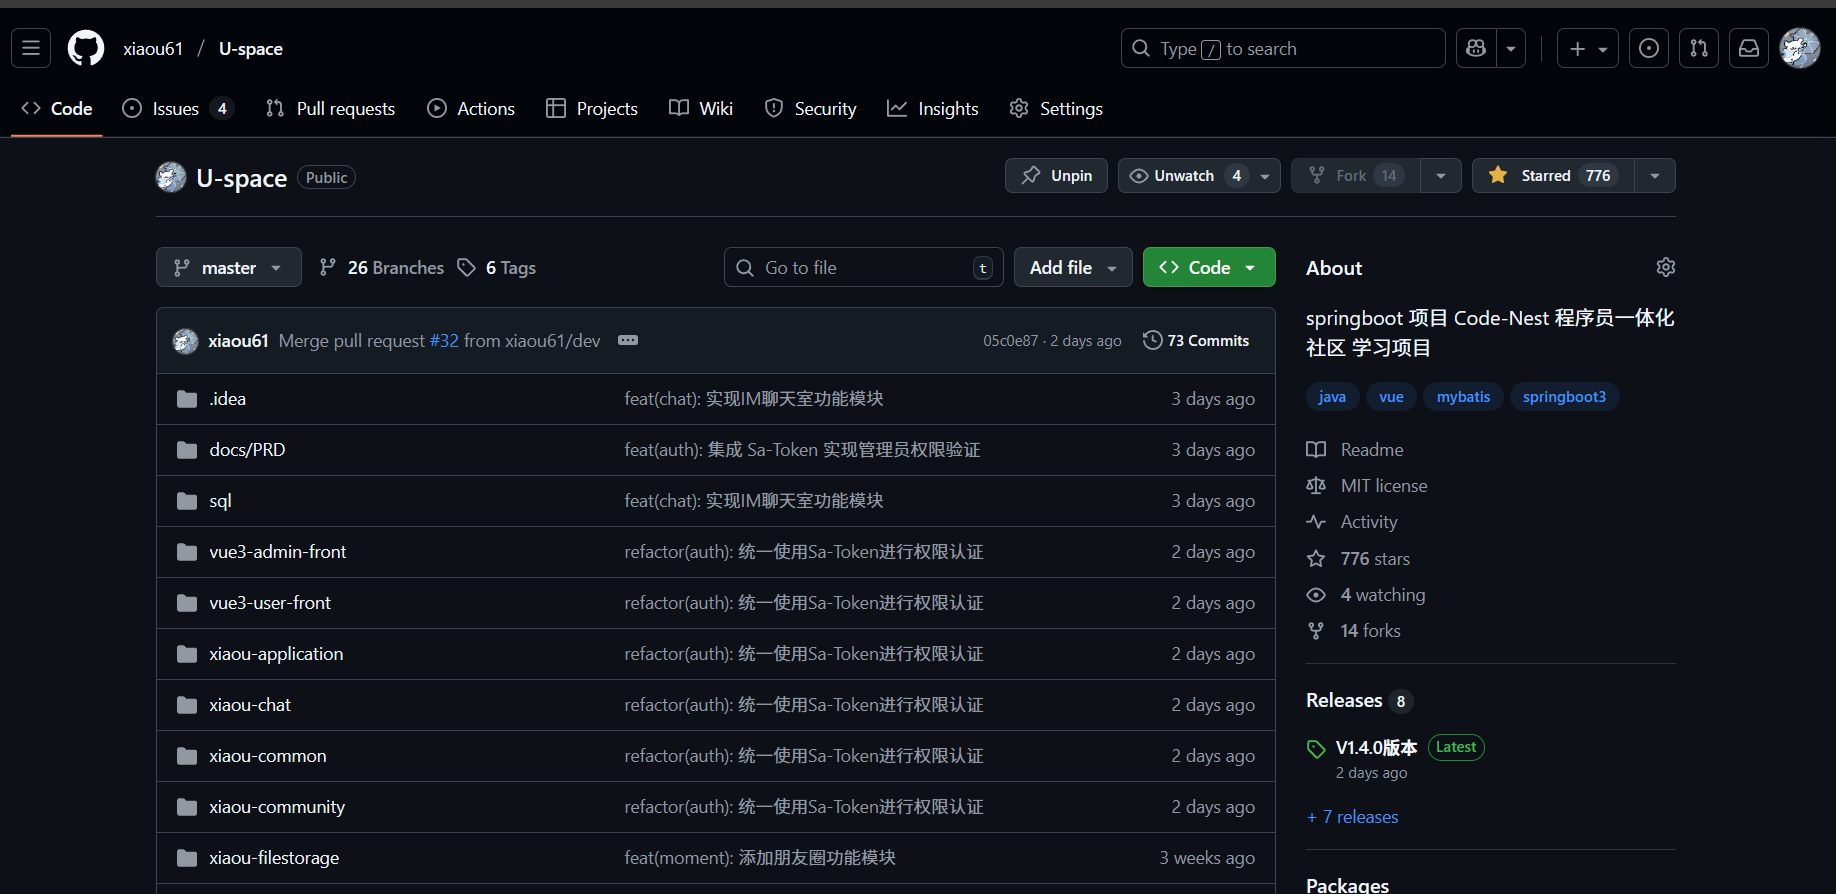Click the xiaou-application folder icon
1836x894 pixels.
[187, 654]
